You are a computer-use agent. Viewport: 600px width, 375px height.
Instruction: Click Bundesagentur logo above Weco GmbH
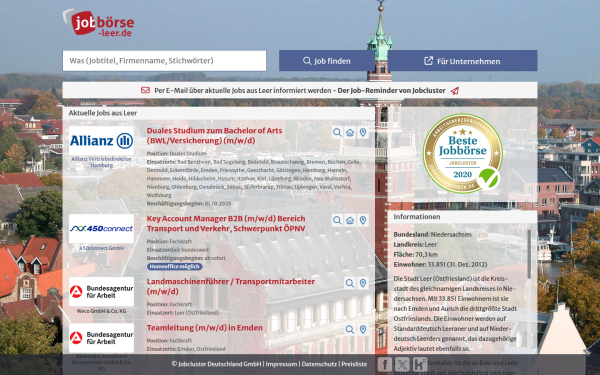pyautogui.click(x=101, y=292)
